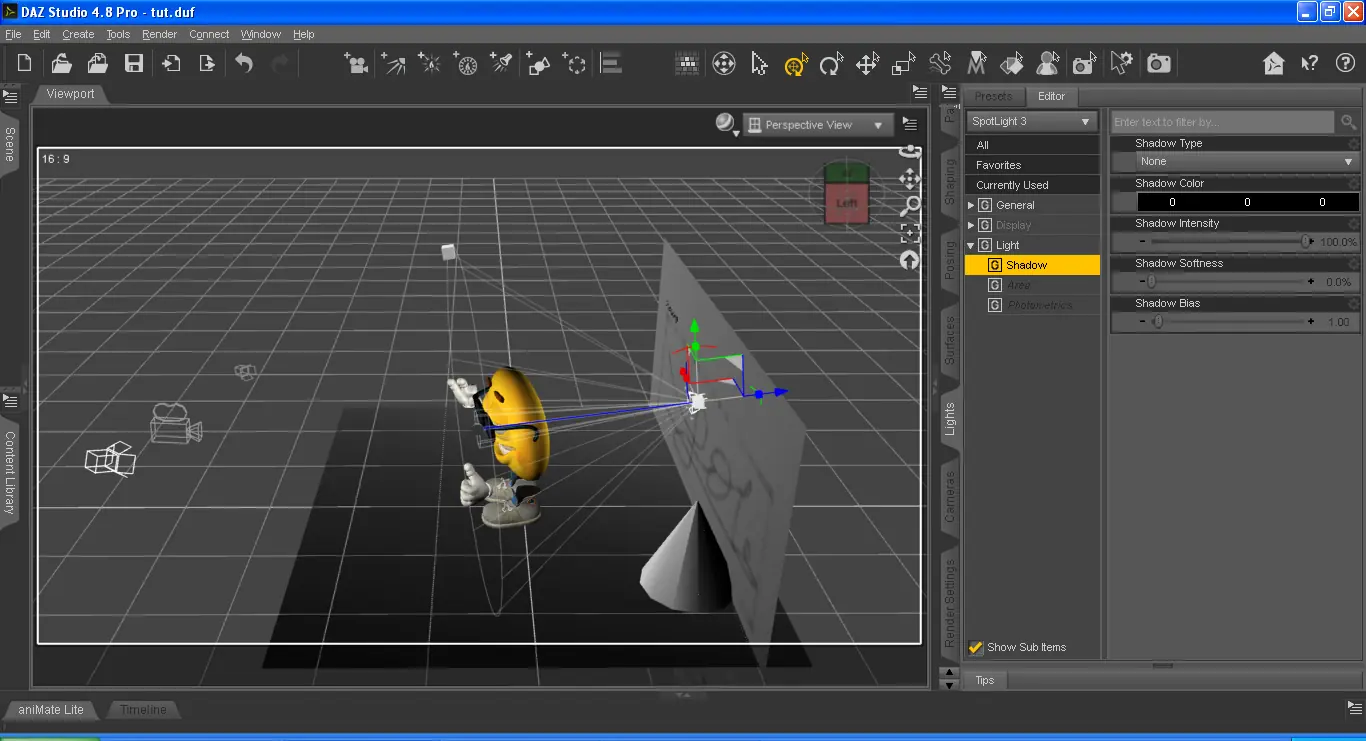1366x741 pixels.
Task: Uncheck the Show Sub Items checkbox
Action: 976,647
